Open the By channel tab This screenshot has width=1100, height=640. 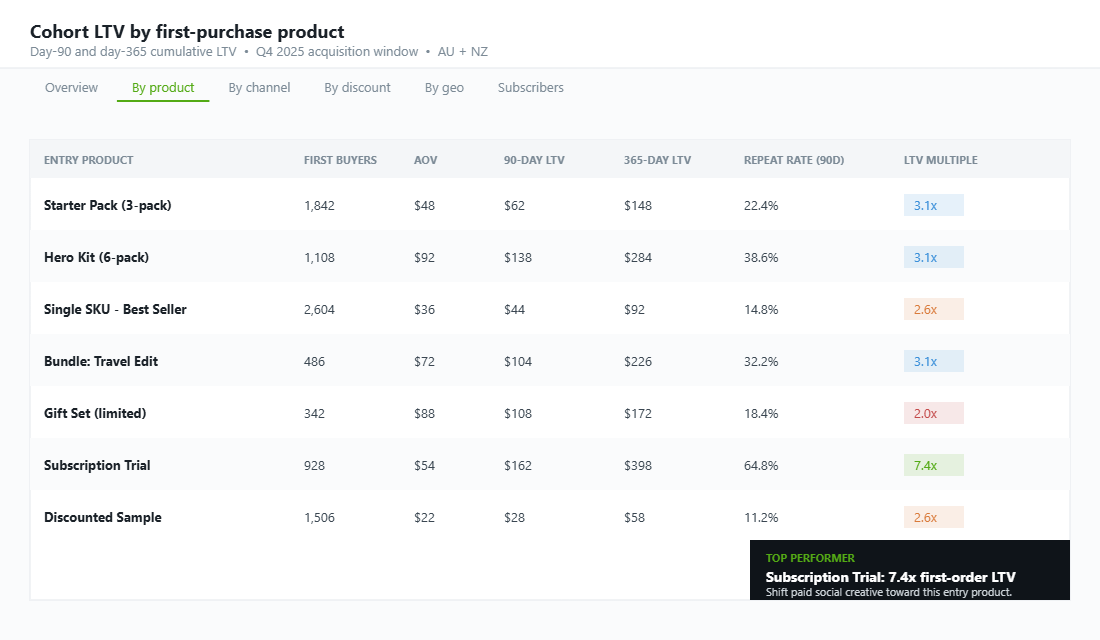[259, 88]
